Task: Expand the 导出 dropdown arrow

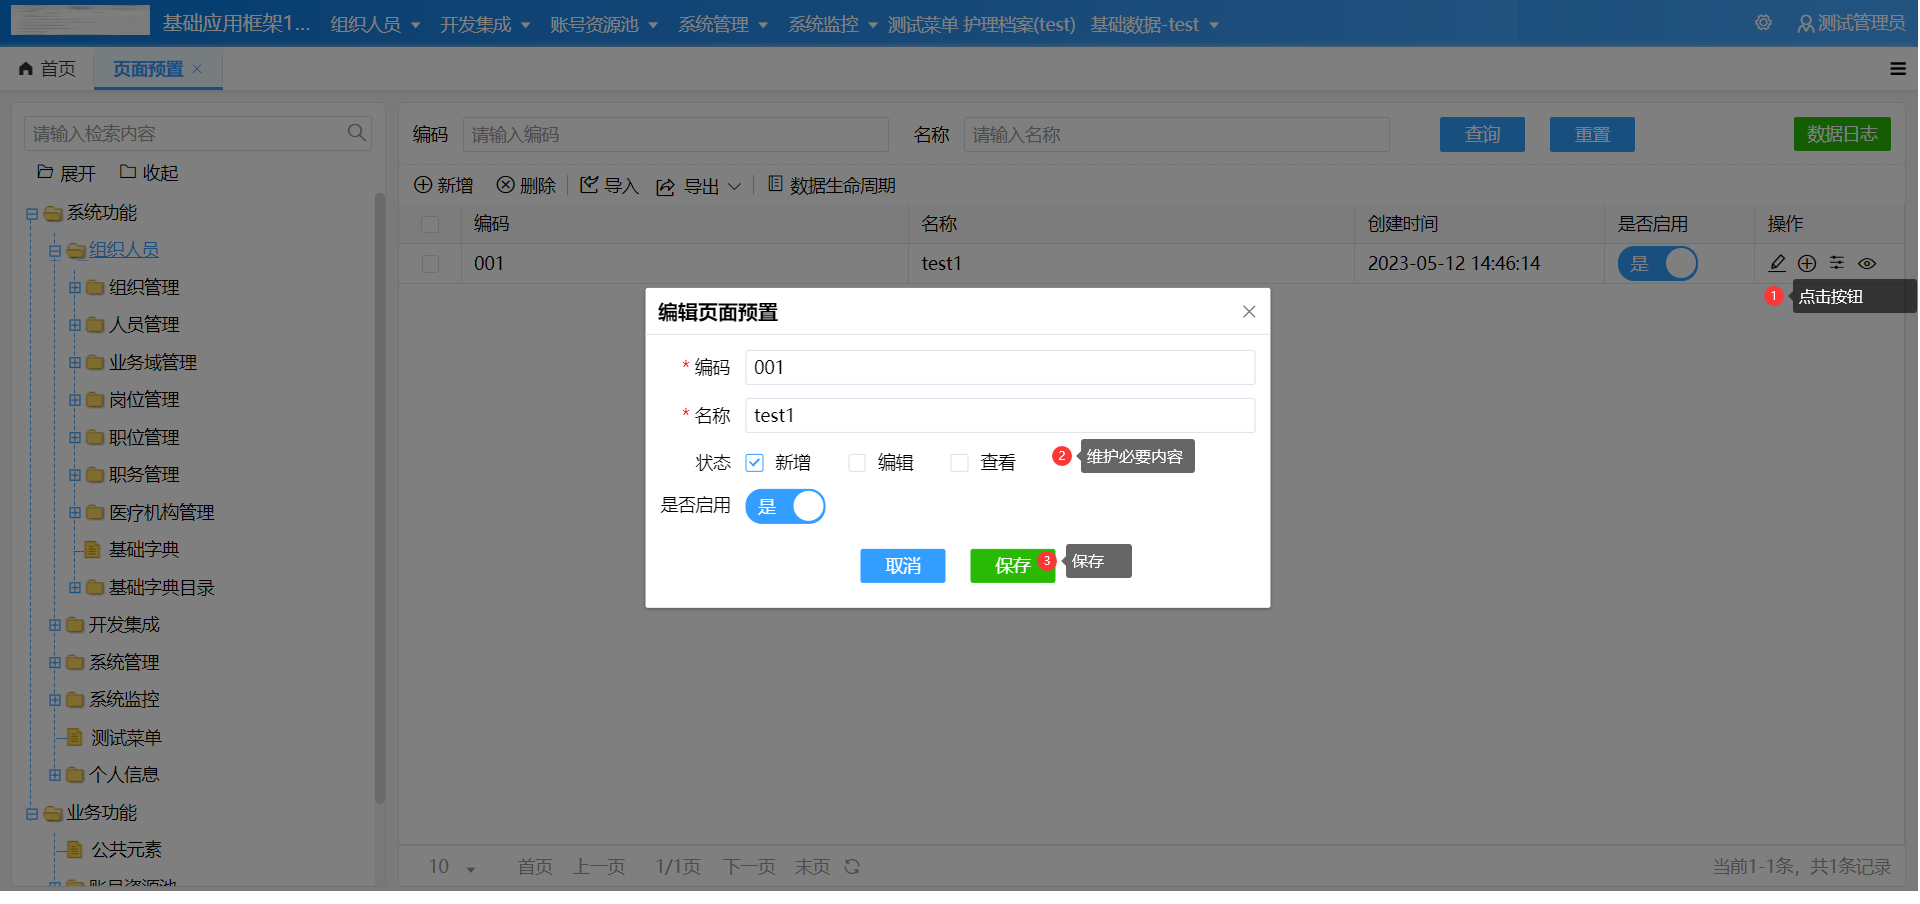Action: (735, 185)
